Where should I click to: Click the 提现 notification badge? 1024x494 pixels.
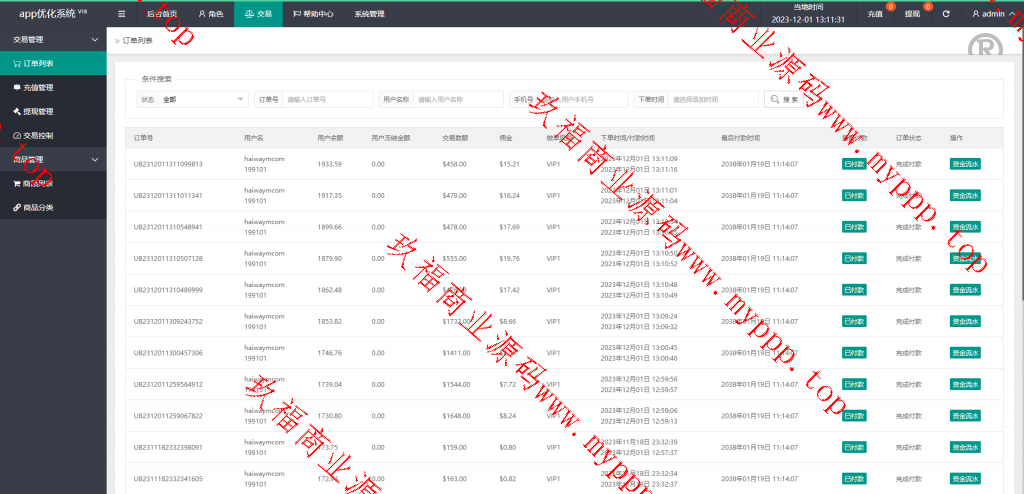tap(928, 8)
